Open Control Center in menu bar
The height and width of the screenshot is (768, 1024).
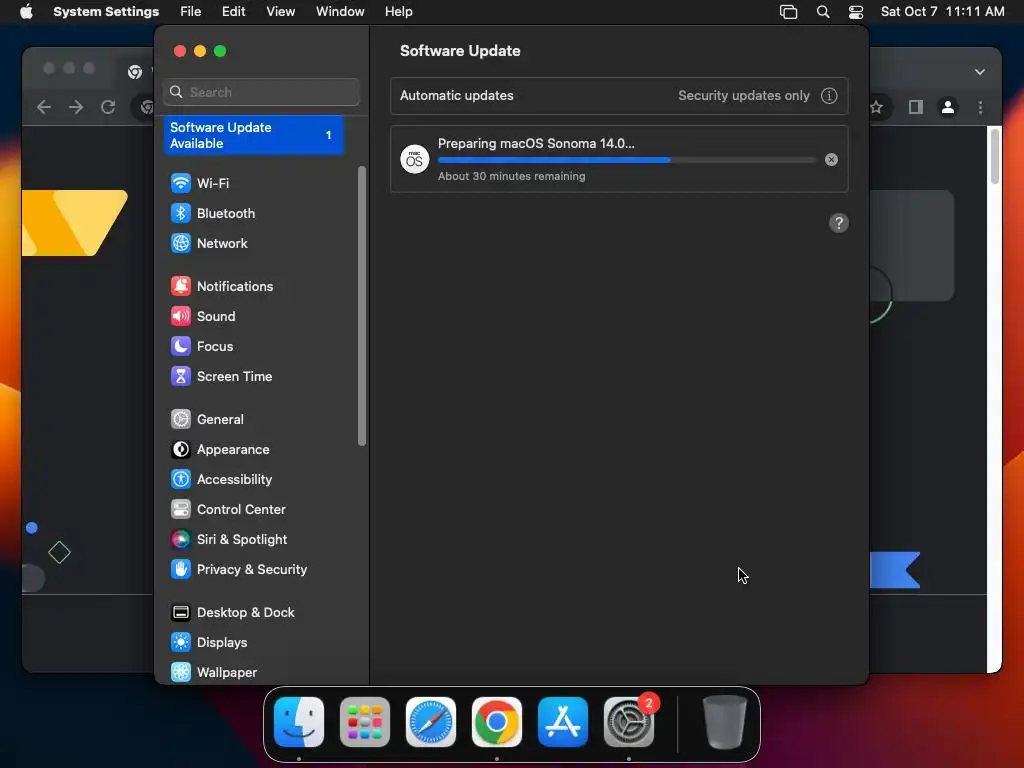click(x=856, y=12)
